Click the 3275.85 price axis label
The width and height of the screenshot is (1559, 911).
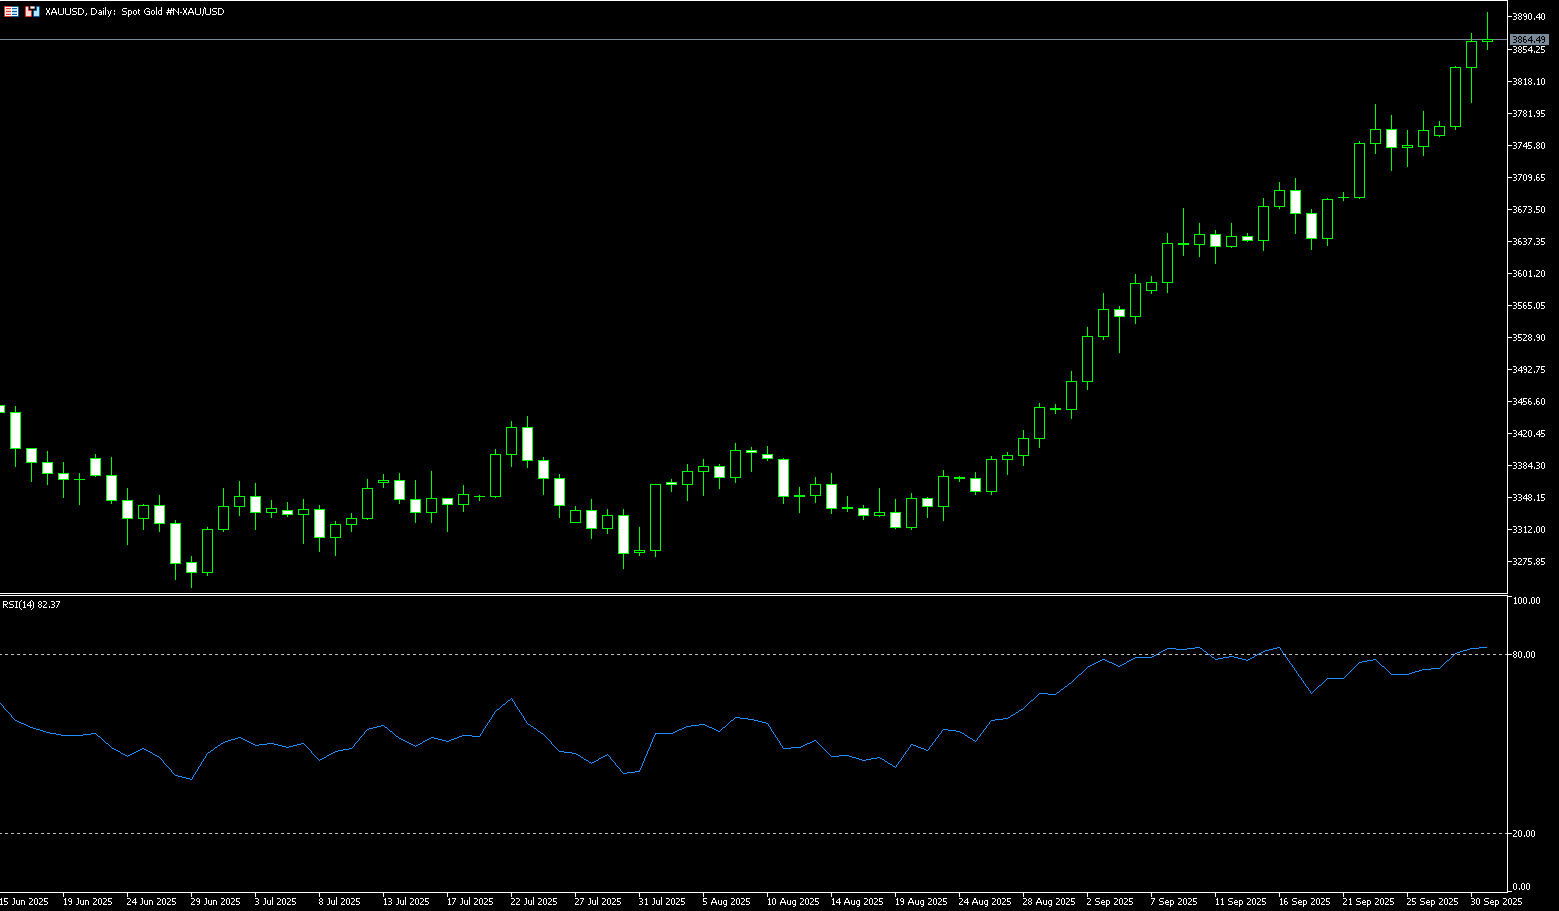click(x=1529, y=561)
